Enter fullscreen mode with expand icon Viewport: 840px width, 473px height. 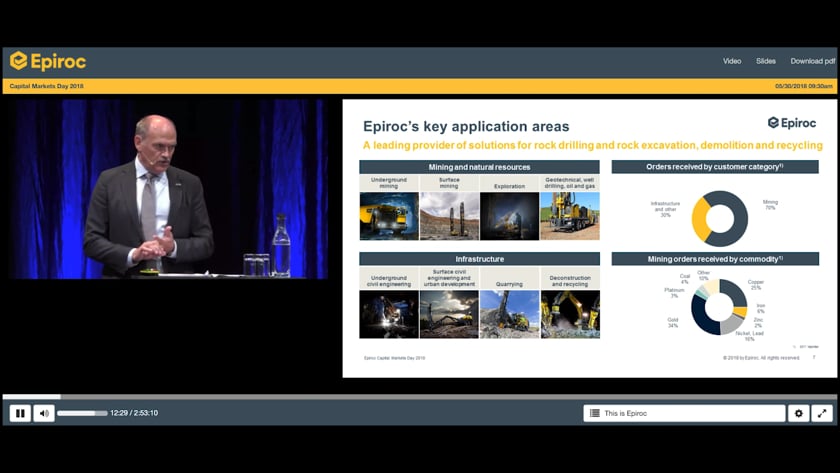click(x=822, y=413)
